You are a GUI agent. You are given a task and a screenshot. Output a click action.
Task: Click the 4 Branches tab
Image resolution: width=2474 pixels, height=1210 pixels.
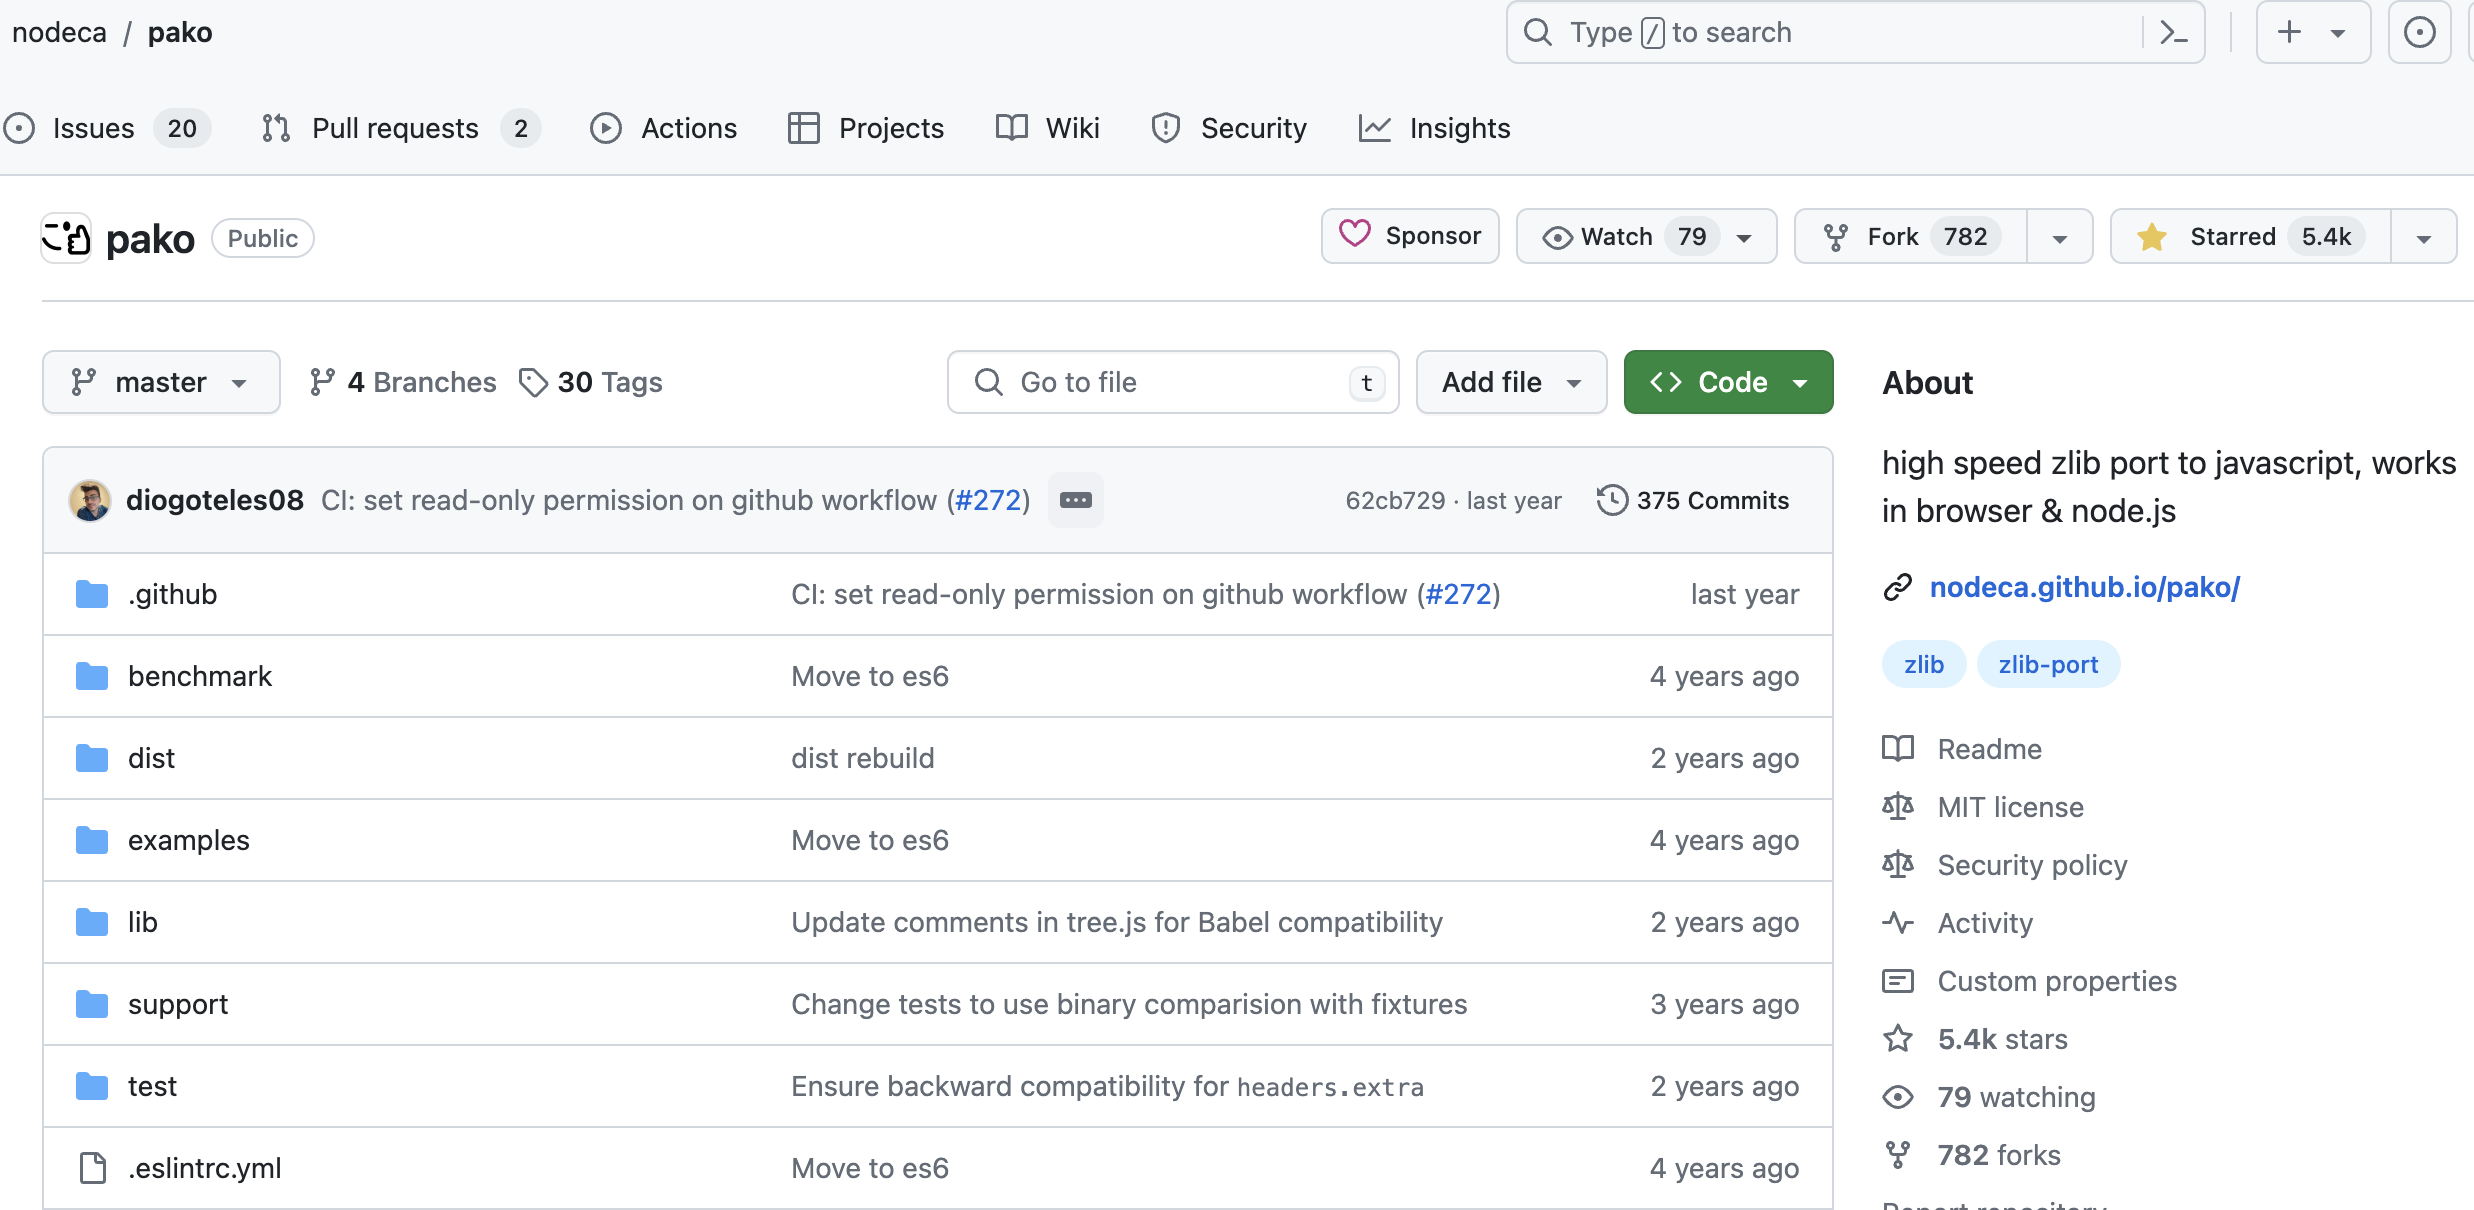401,382
